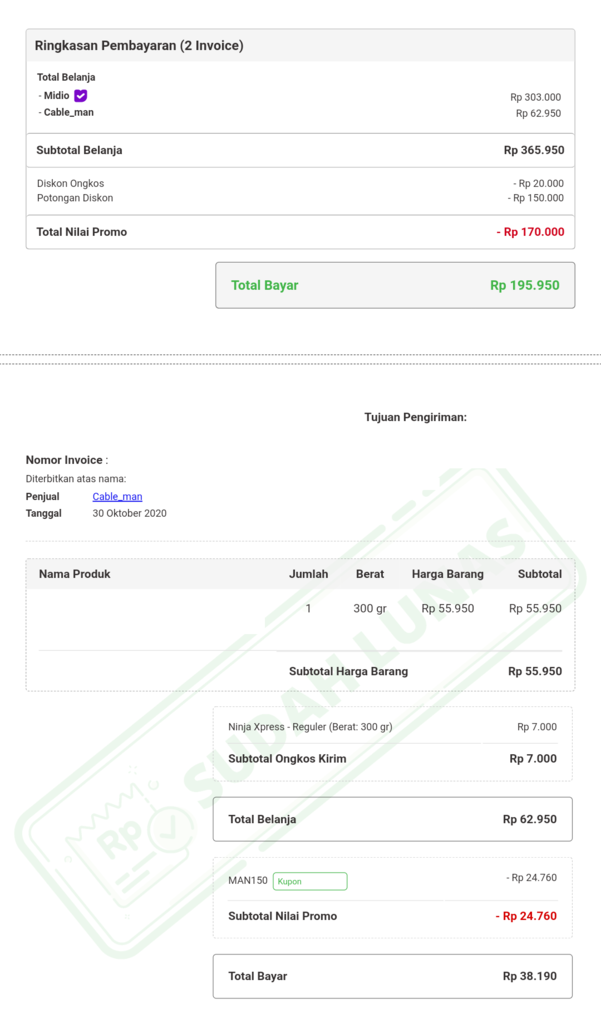Click the Nomor Invoice label
The image size is (601, 1024).
point(65,460)
